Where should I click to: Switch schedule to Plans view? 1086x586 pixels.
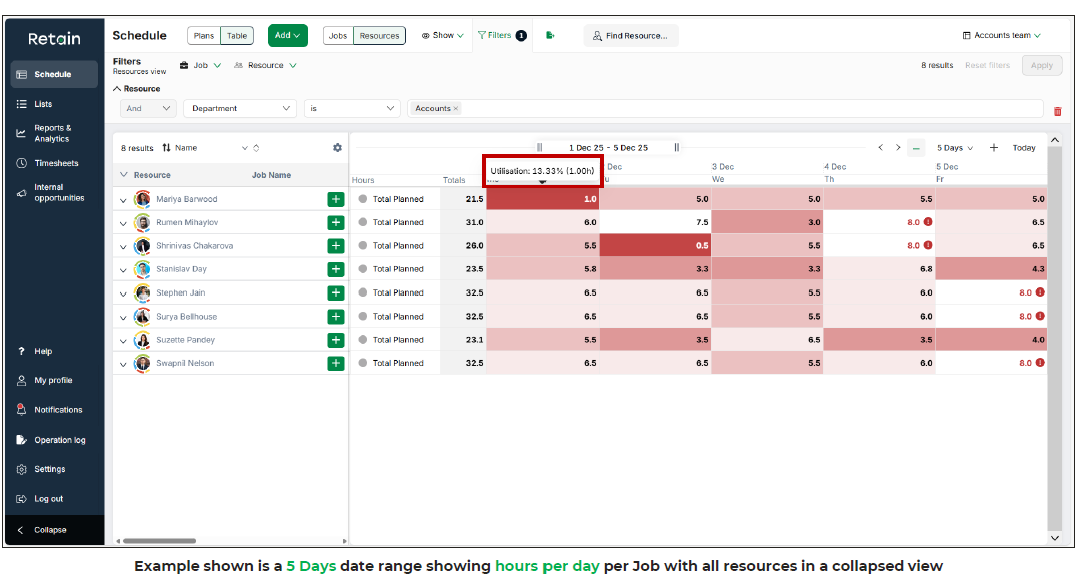(x=204, y=35)
